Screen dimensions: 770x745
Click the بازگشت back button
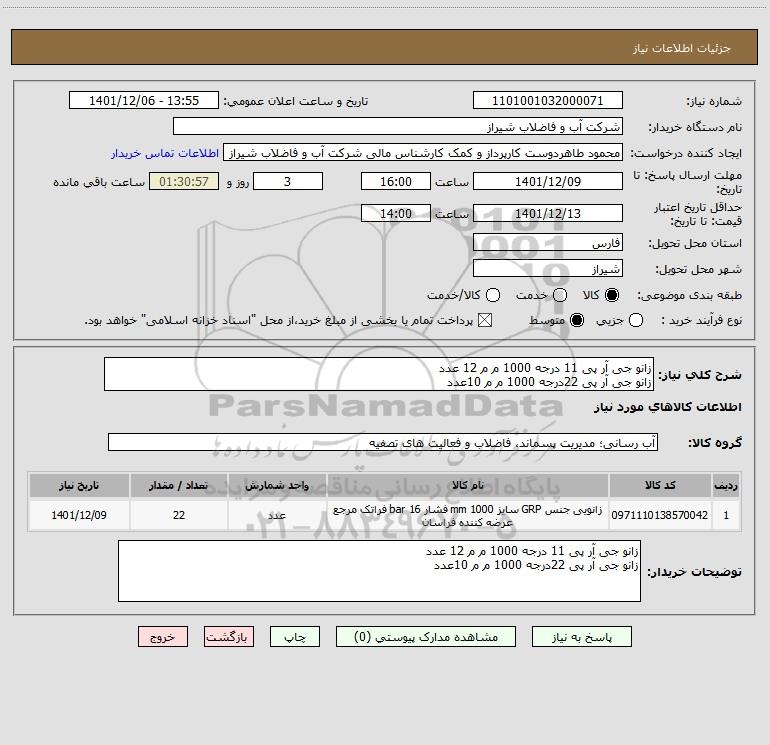coord(229,637)
